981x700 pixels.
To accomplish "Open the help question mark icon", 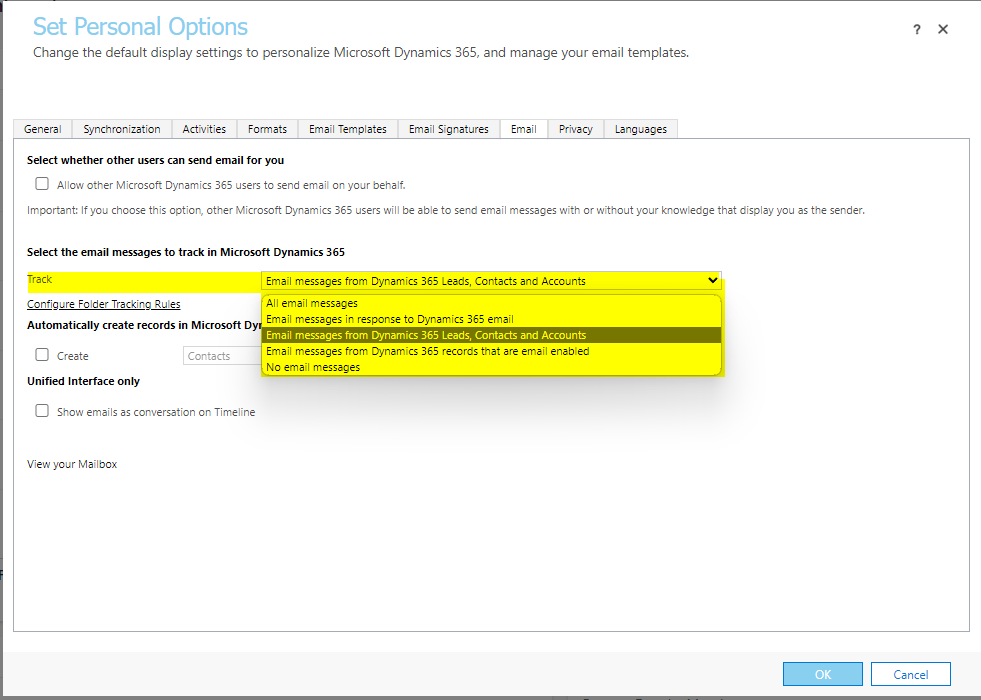I will tap(917, 29).
